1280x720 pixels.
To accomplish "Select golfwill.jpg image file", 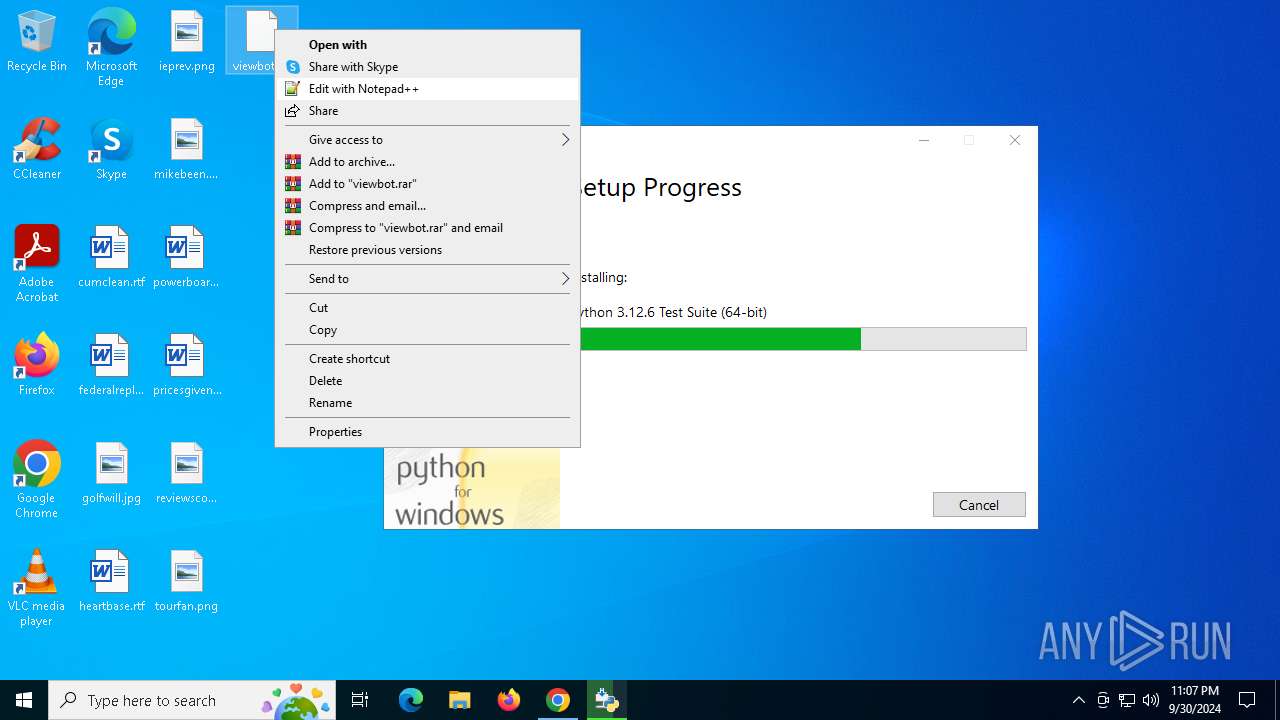I will (111, 474).
